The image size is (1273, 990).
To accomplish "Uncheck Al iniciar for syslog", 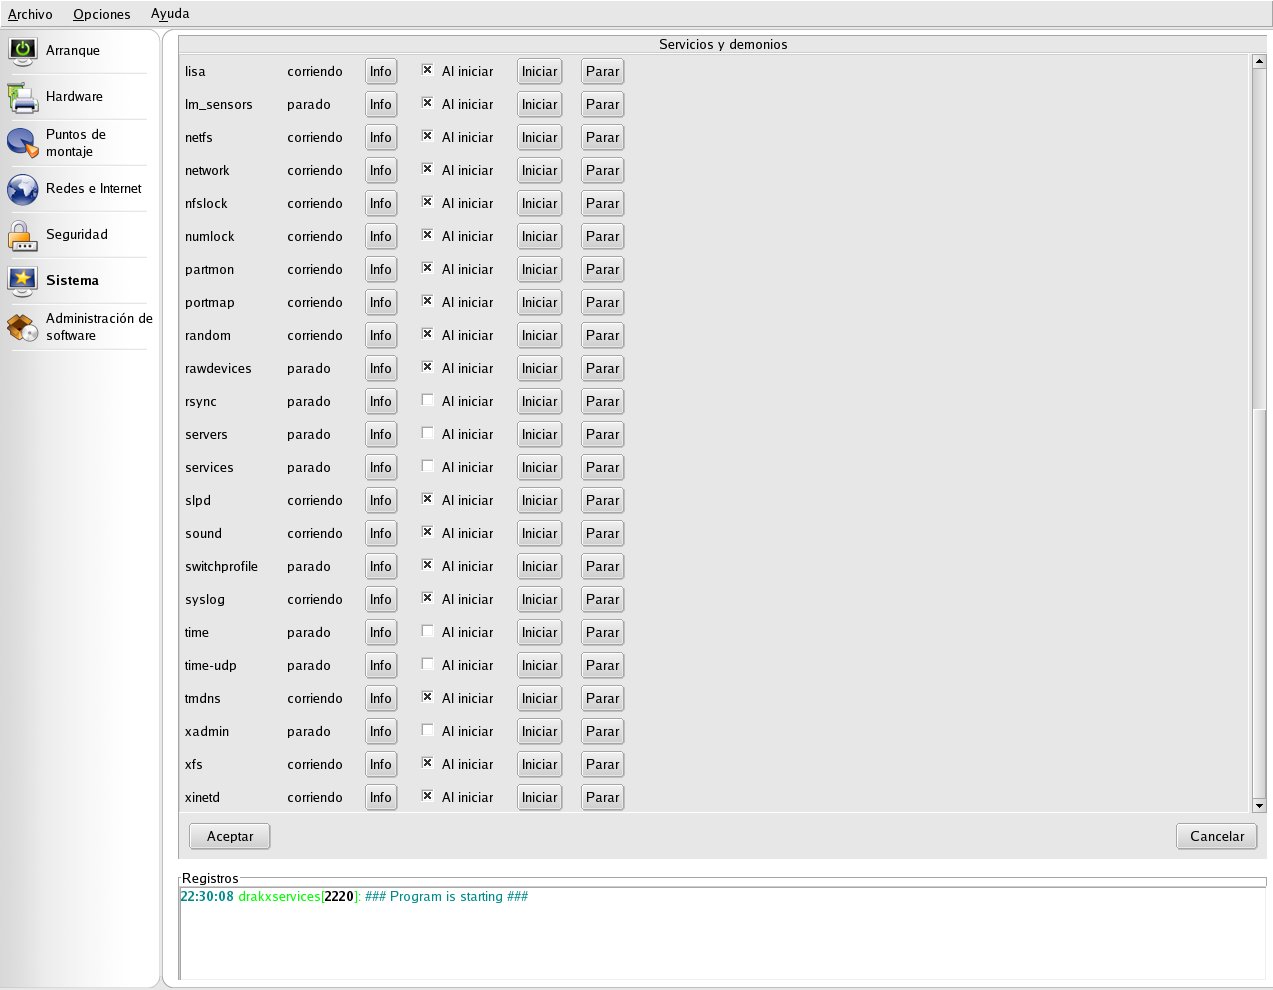I will tap(427, 598).
